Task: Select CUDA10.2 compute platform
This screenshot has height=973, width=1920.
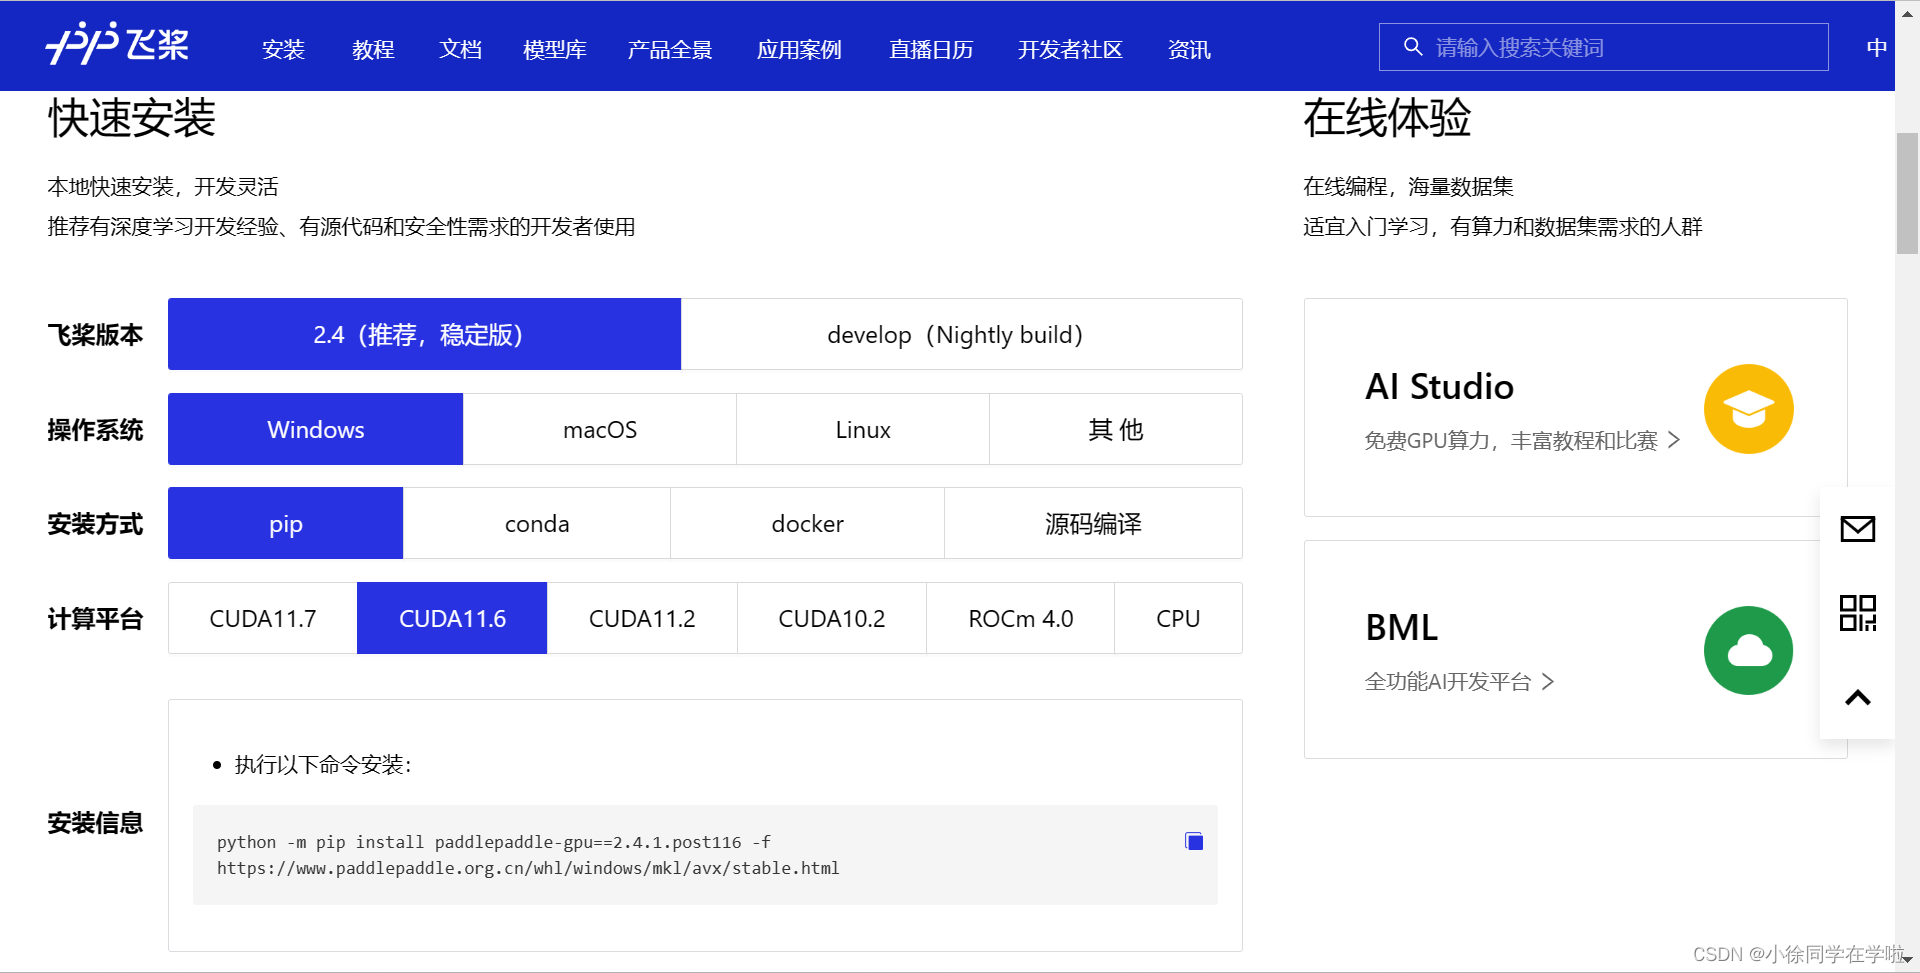Action: (x=832, y=618)
